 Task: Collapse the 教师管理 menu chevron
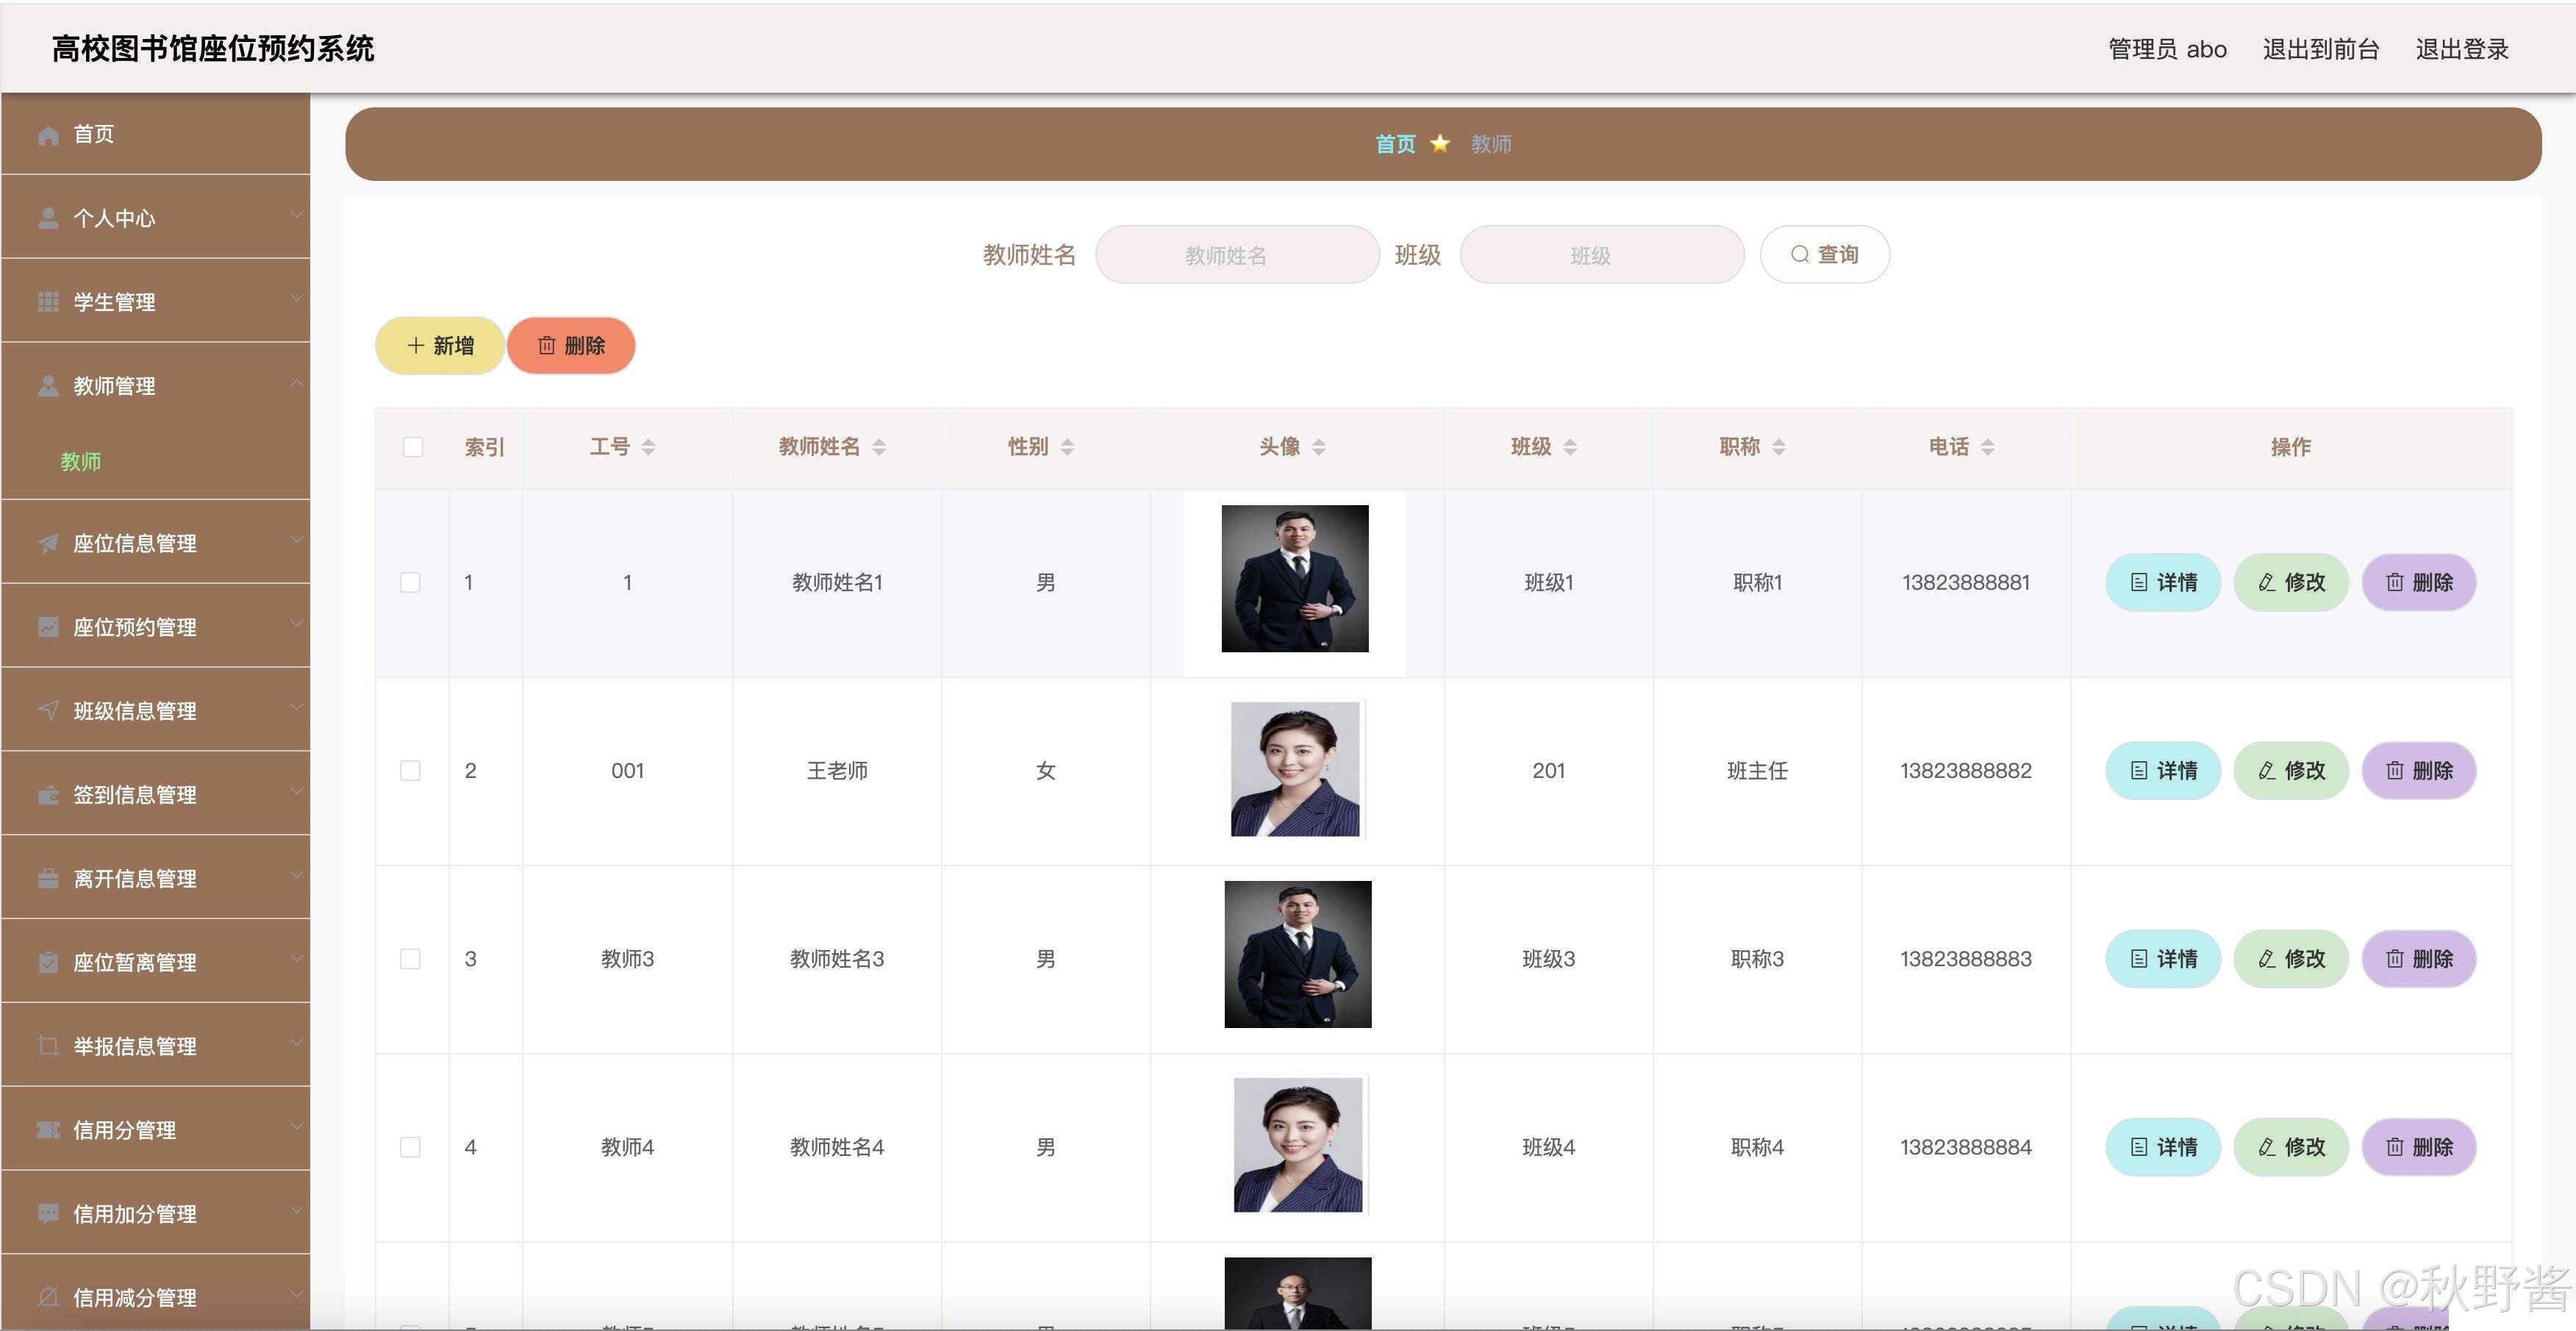pos(296,383)
